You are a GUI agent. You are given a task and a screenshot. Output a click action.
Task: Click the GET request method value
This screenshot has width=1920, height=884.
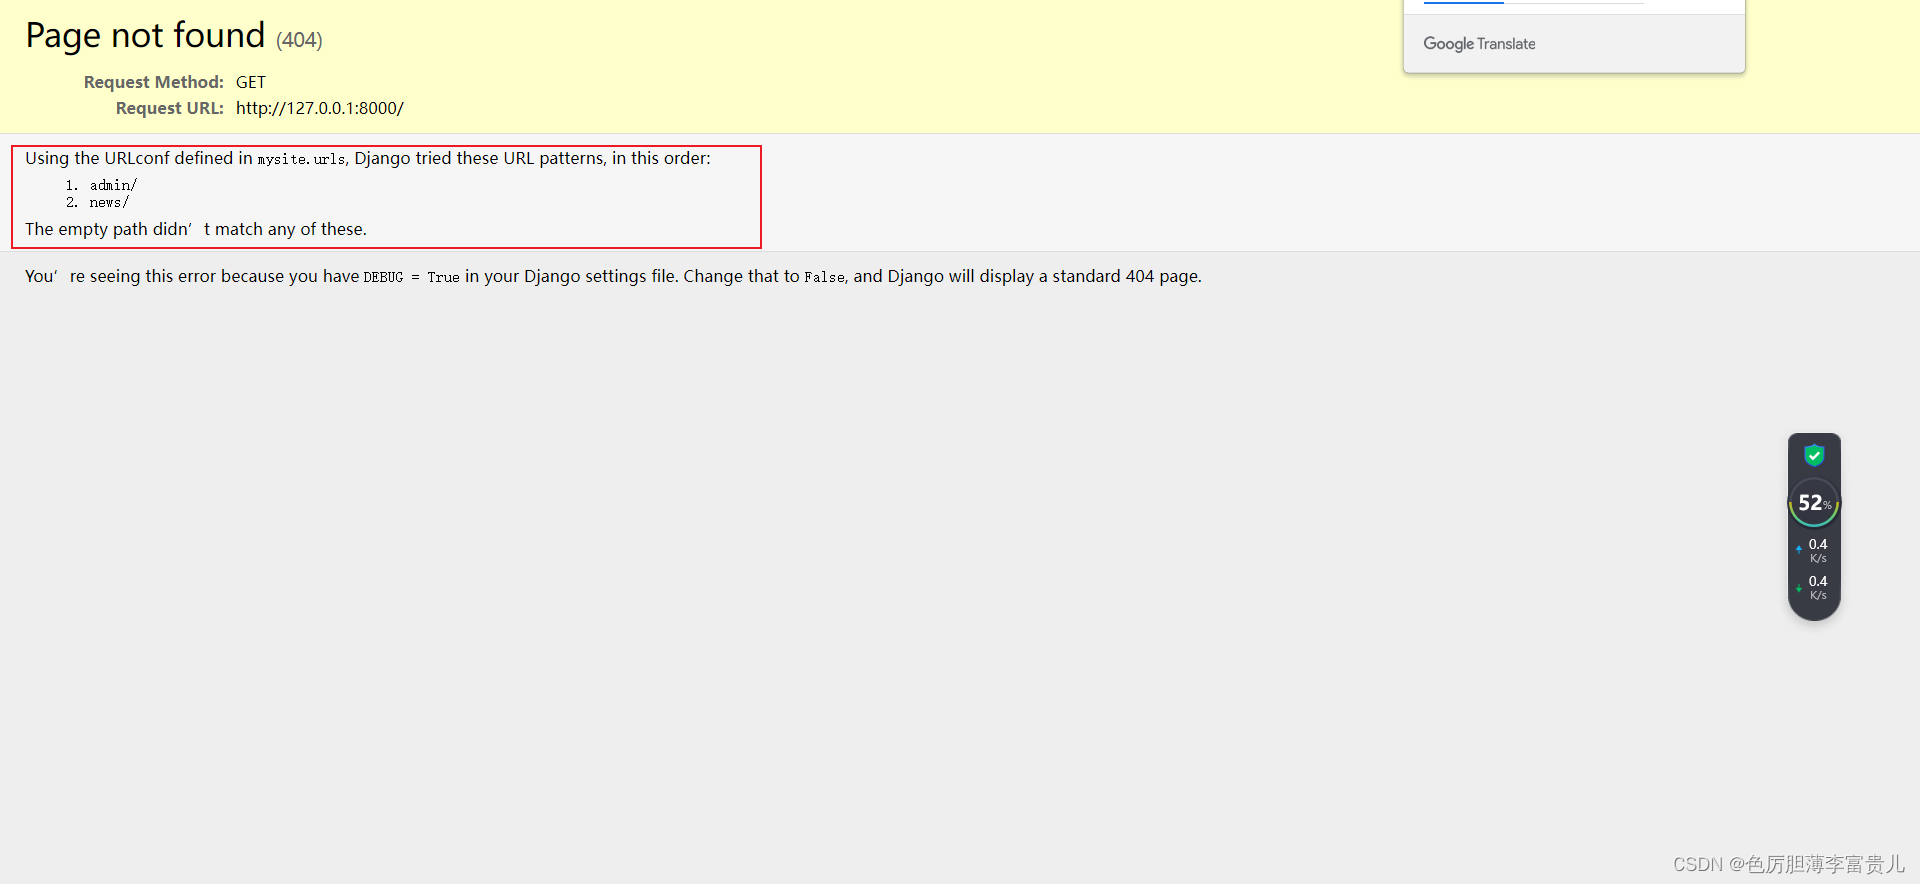[x=251, y=82]
